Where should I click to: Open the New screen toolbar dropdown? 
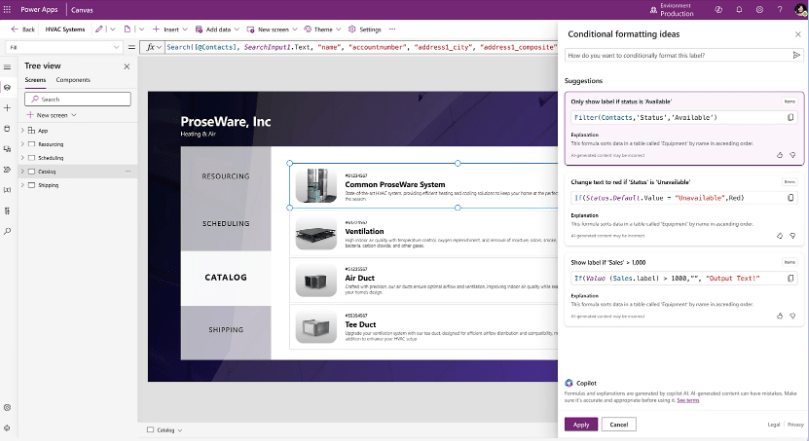[x=272, y=29]
